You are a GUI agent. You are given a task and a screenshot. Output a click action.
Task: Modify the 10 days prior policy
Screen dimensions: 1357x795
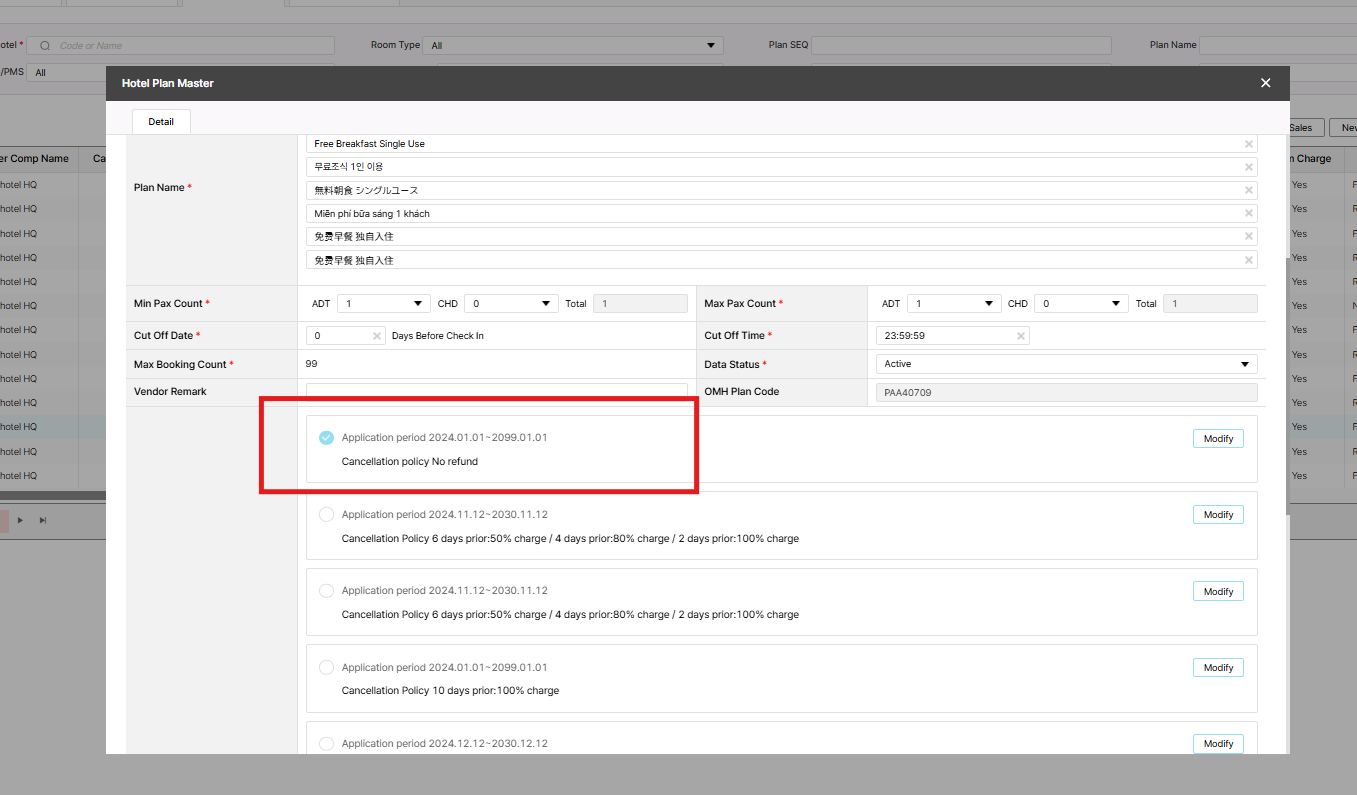point(1218,668)
